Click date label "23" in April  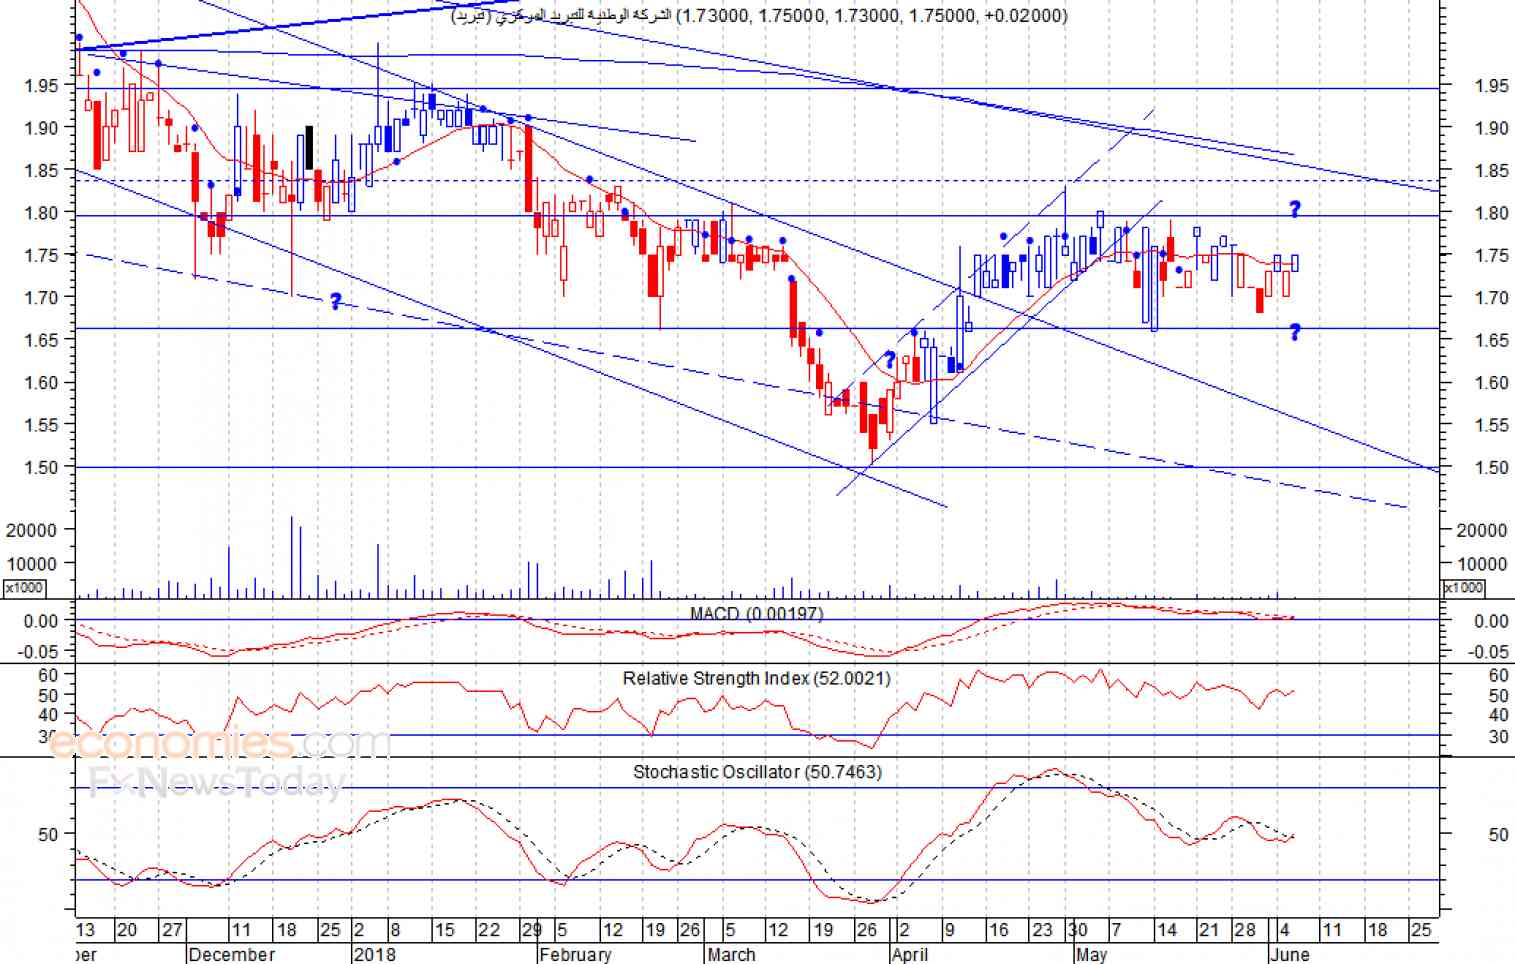[x=1042, y=930]
